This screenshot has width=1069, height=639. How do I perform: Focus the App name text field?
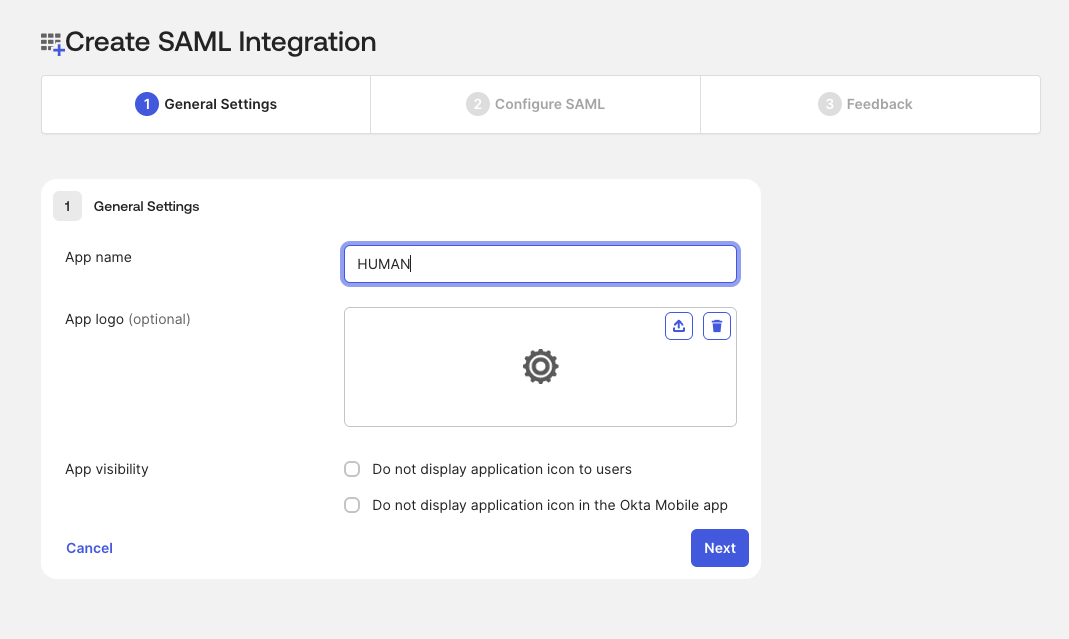[540, 264]
